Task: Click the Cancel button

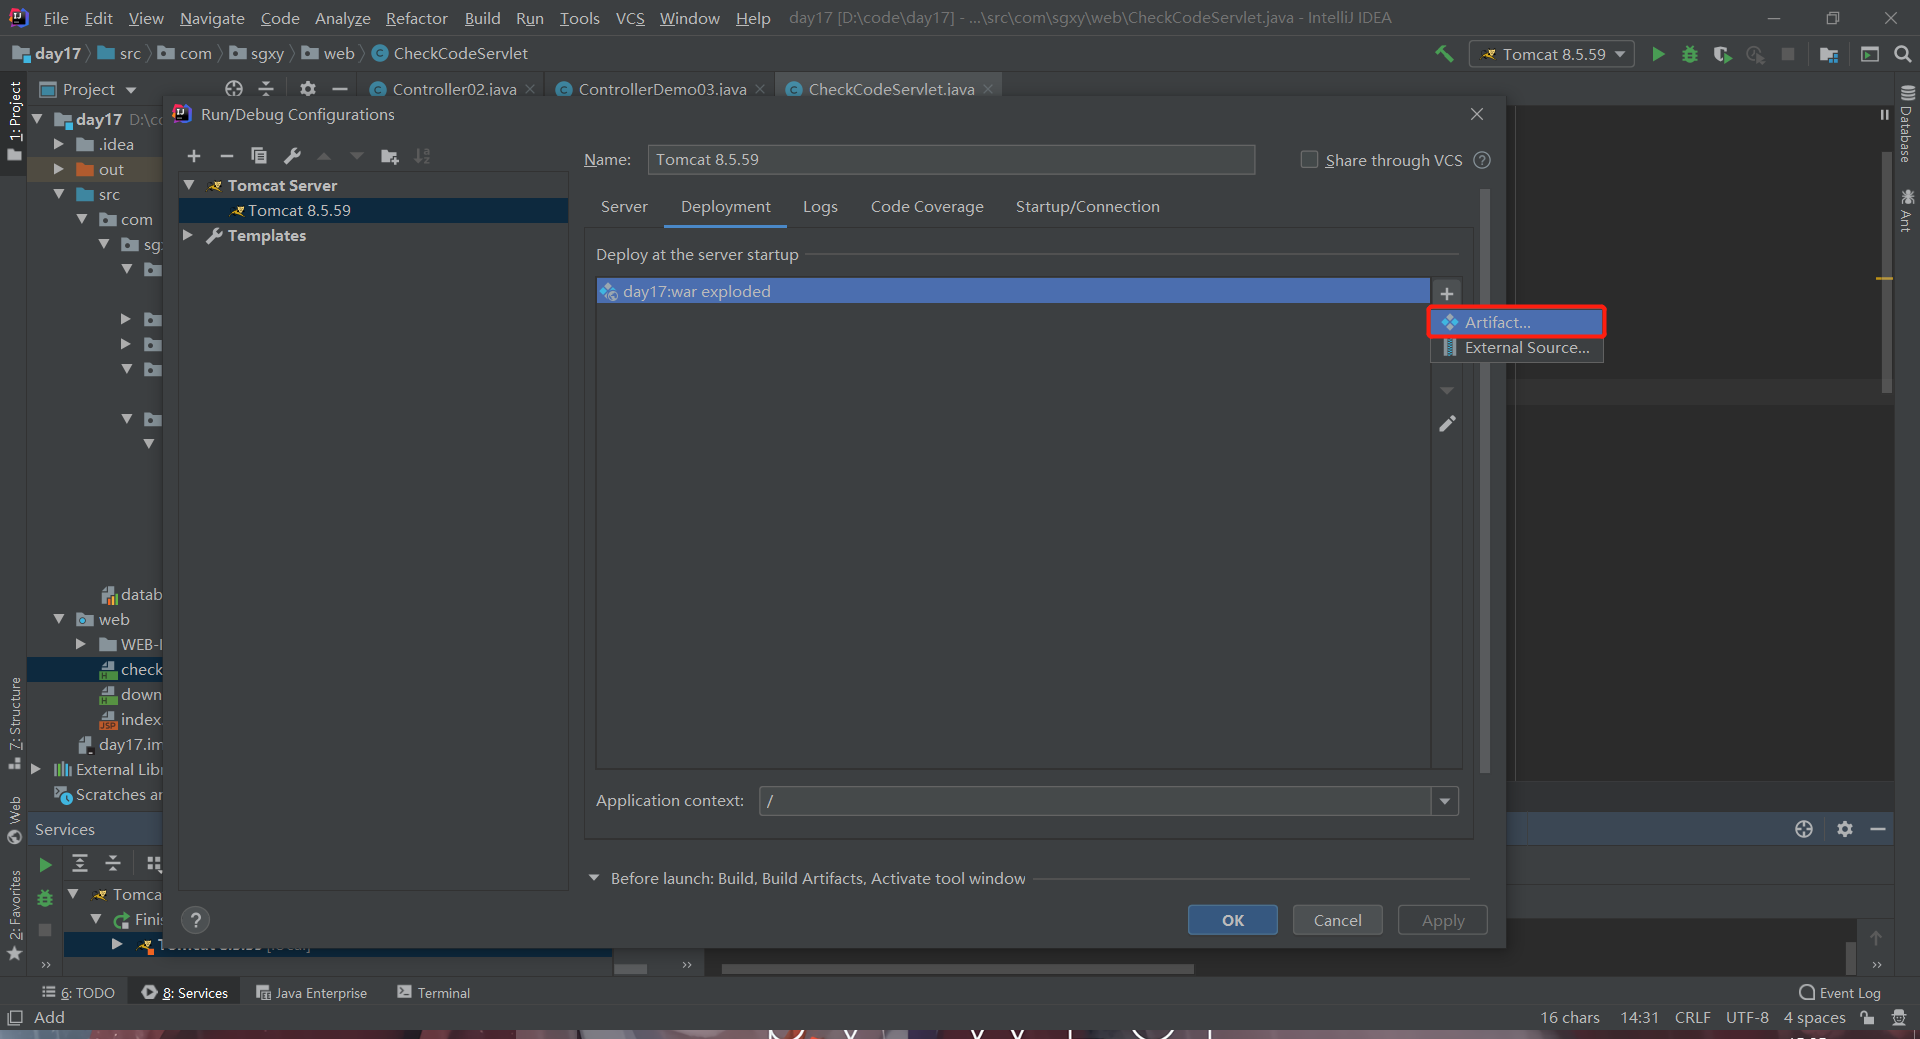Action: coord(1337,920)
